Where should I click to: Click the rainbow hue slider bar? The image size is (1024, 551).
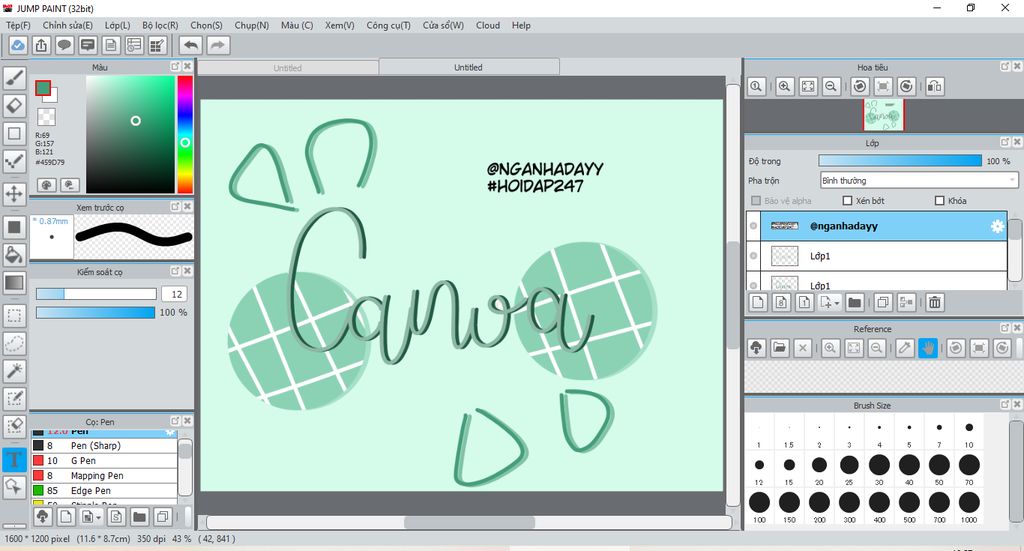click(x=185, y=134)
